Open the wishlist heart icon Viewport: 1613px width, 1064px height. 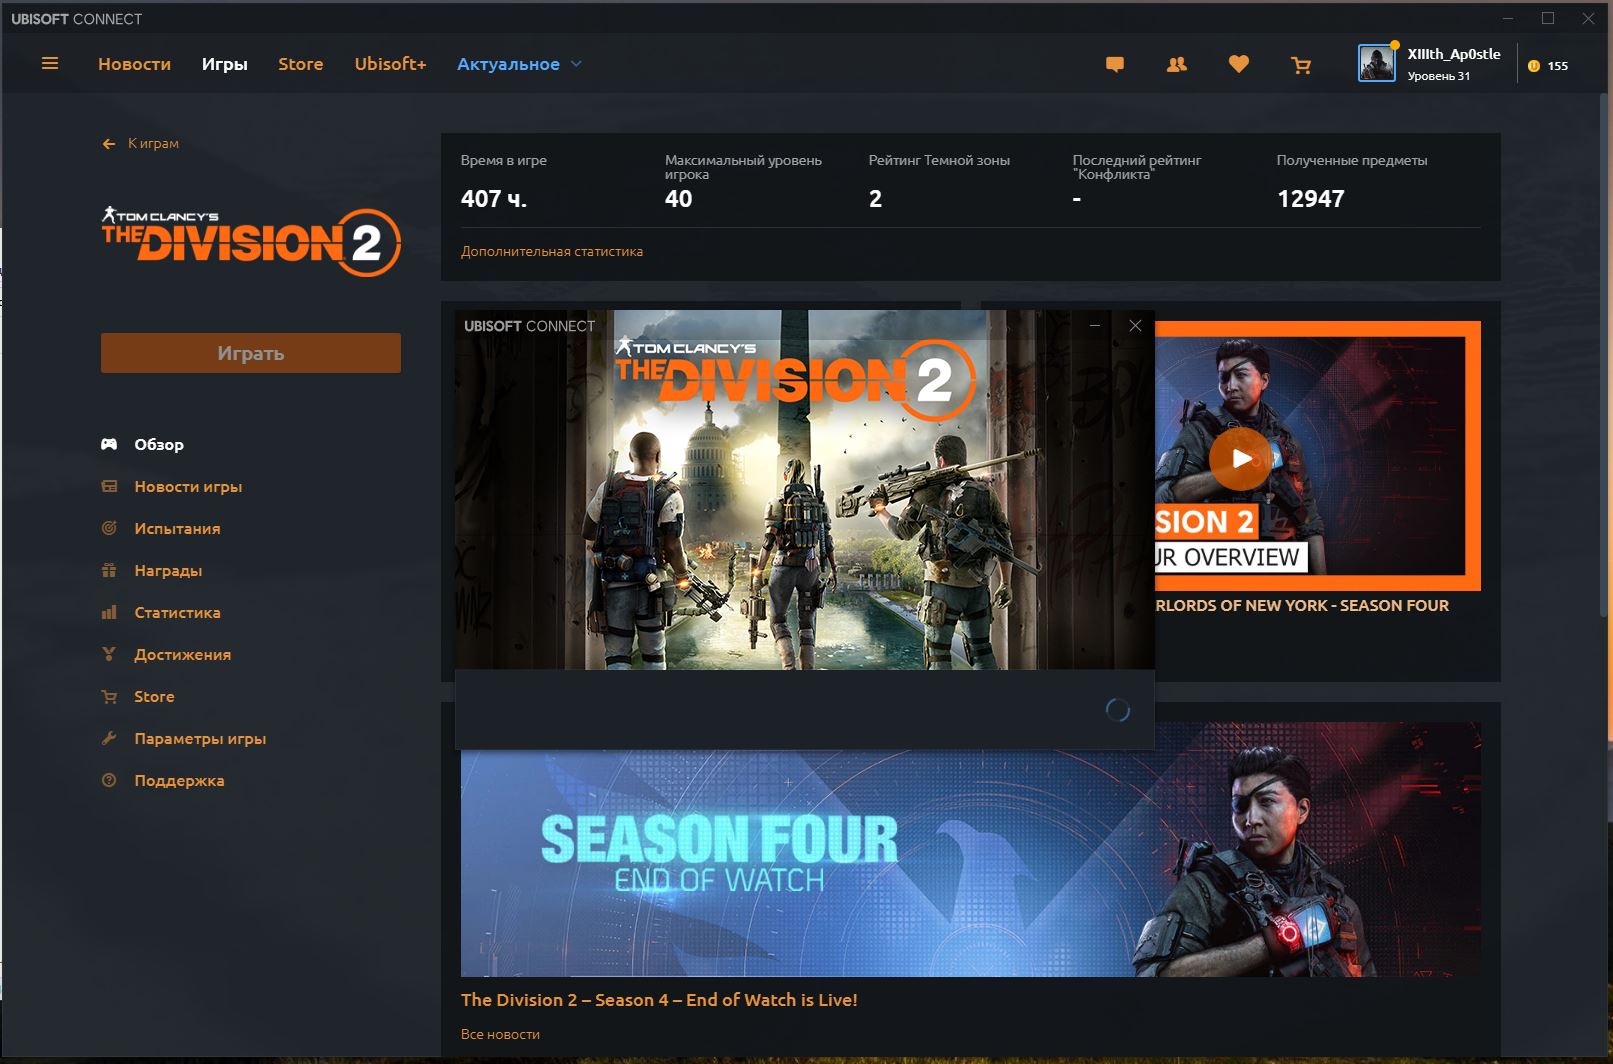(x=1239, y=65)
